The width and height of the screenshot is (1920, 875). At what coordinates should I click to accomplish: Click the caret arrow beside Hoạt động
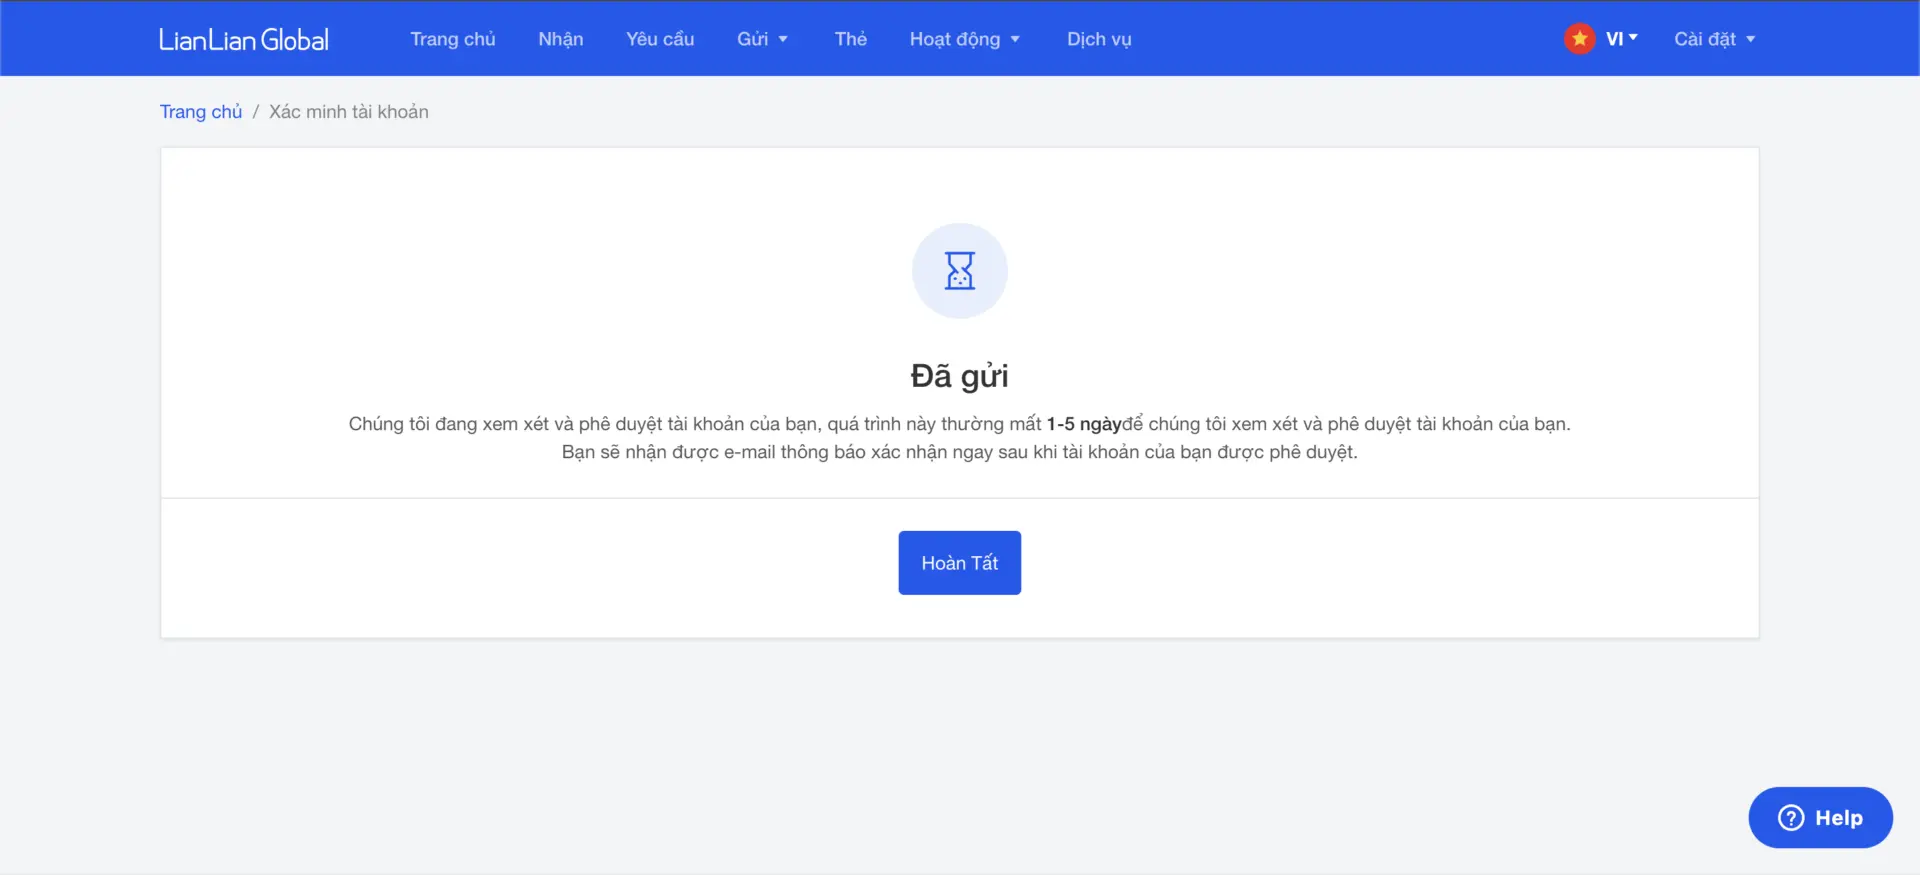(1015, 40)
